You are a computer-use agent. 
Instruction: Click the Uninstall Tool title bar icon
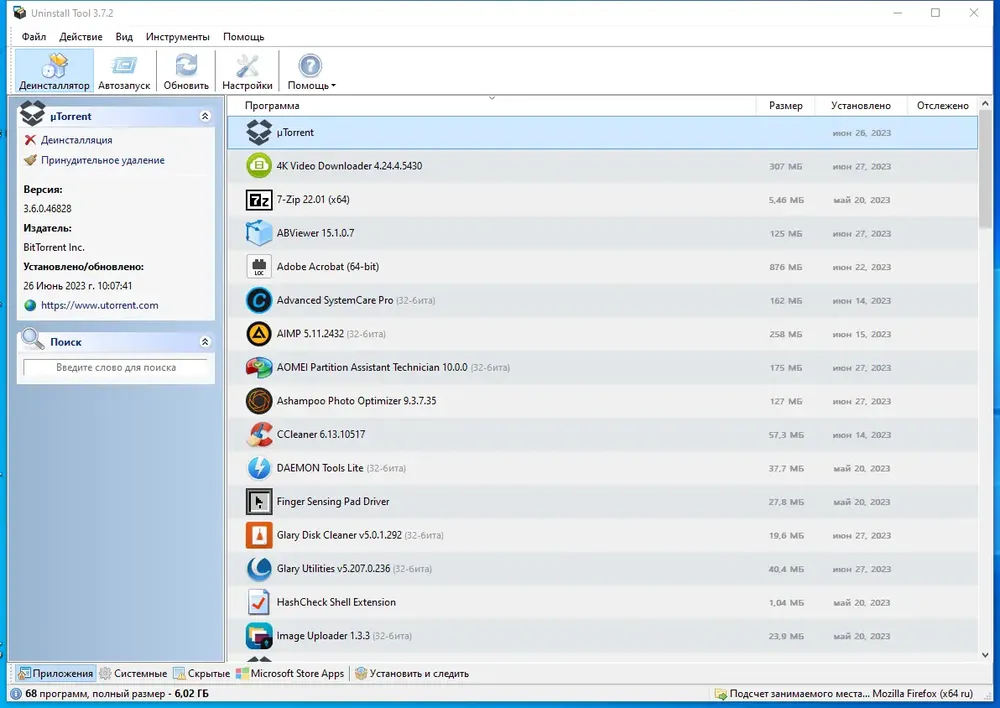[20, 12]
